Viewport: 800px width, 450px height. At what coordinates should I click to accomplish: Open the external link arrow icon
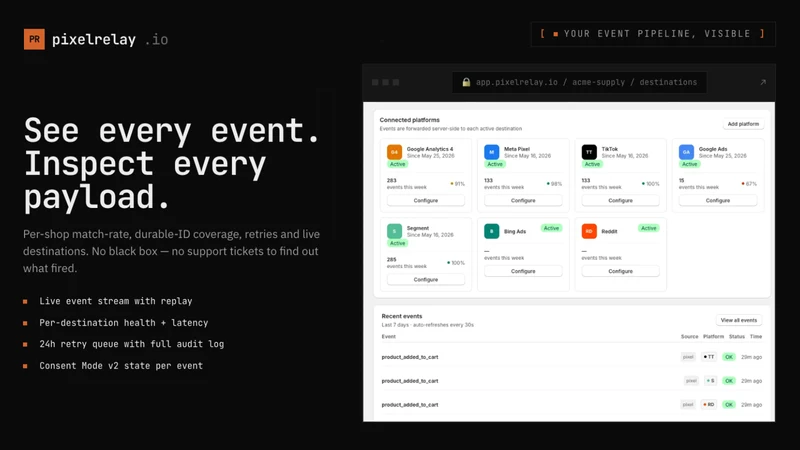point(763,82)
